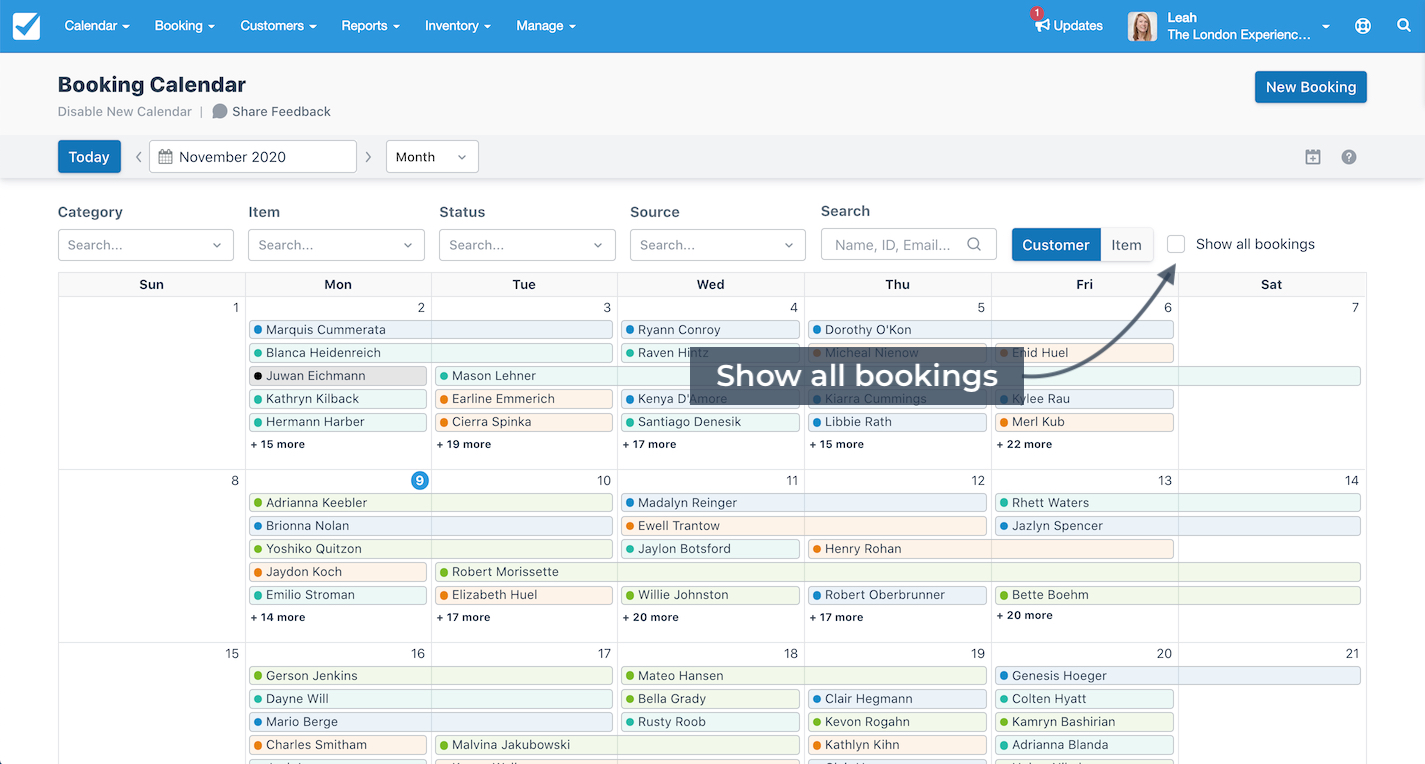
Task: Select the highlighted day 9
Action: pyautogui.click(x=420, y=480)
